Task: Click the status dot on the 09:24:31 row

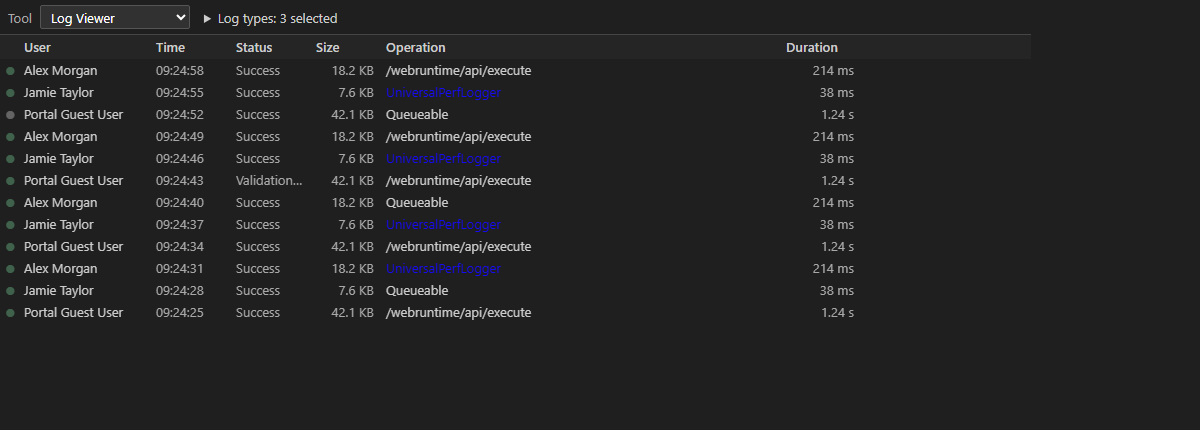Action: [11, 269]
